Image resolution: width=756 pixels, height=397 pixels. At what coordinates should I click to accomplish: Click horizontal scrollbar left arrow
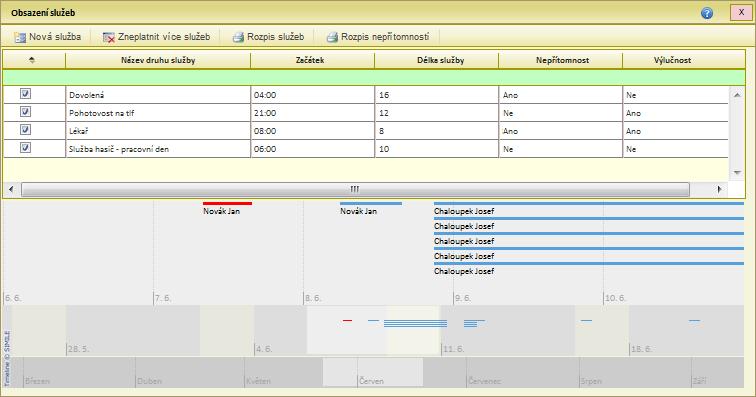11,189
